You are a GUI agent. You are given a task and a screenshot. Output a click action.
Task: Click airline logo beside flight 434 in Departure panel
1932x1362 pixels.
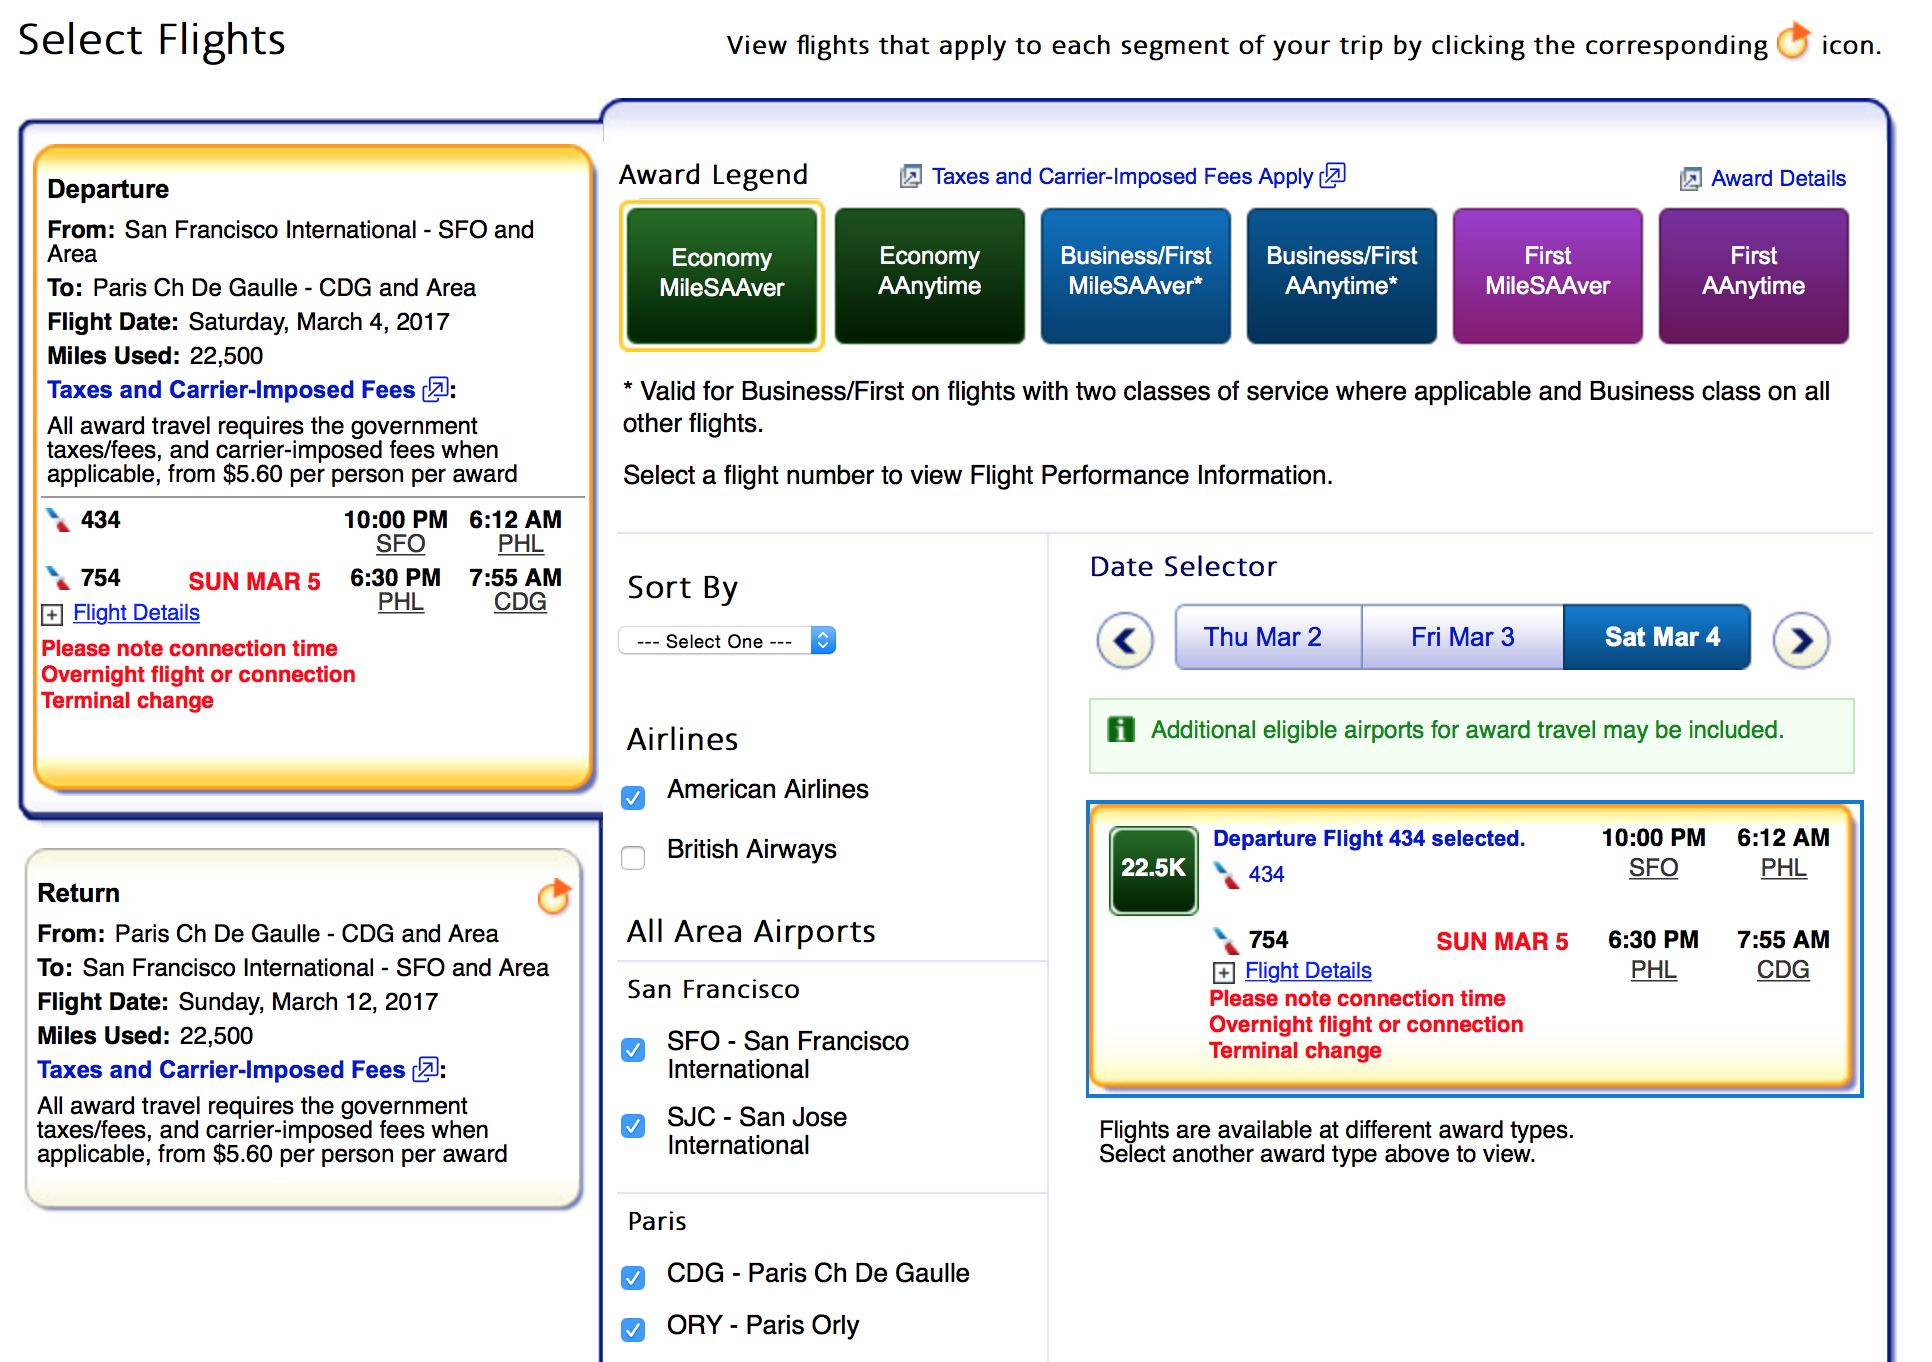tap(58, 520)
